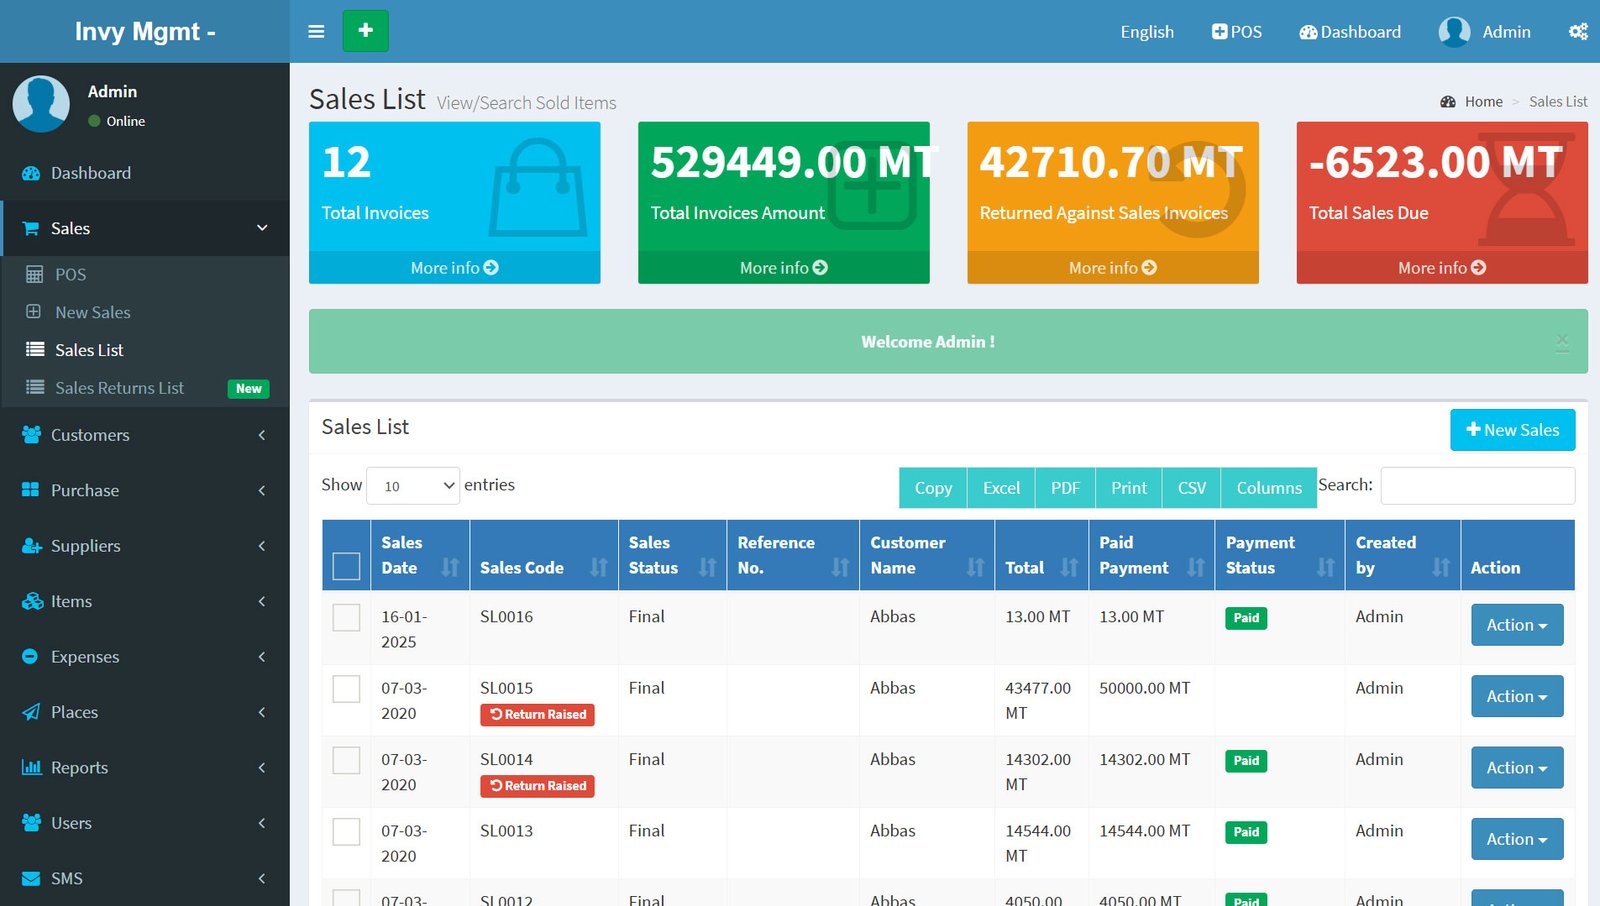This screenshot has width=1600, height=906.
Task: Focus the Search input field
Action: (x=1478, y=486)
